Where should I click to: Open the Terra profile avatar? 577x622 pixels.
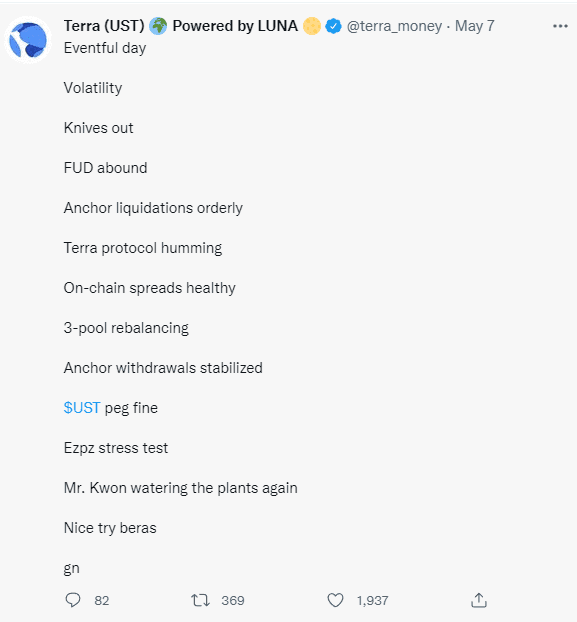28,40
